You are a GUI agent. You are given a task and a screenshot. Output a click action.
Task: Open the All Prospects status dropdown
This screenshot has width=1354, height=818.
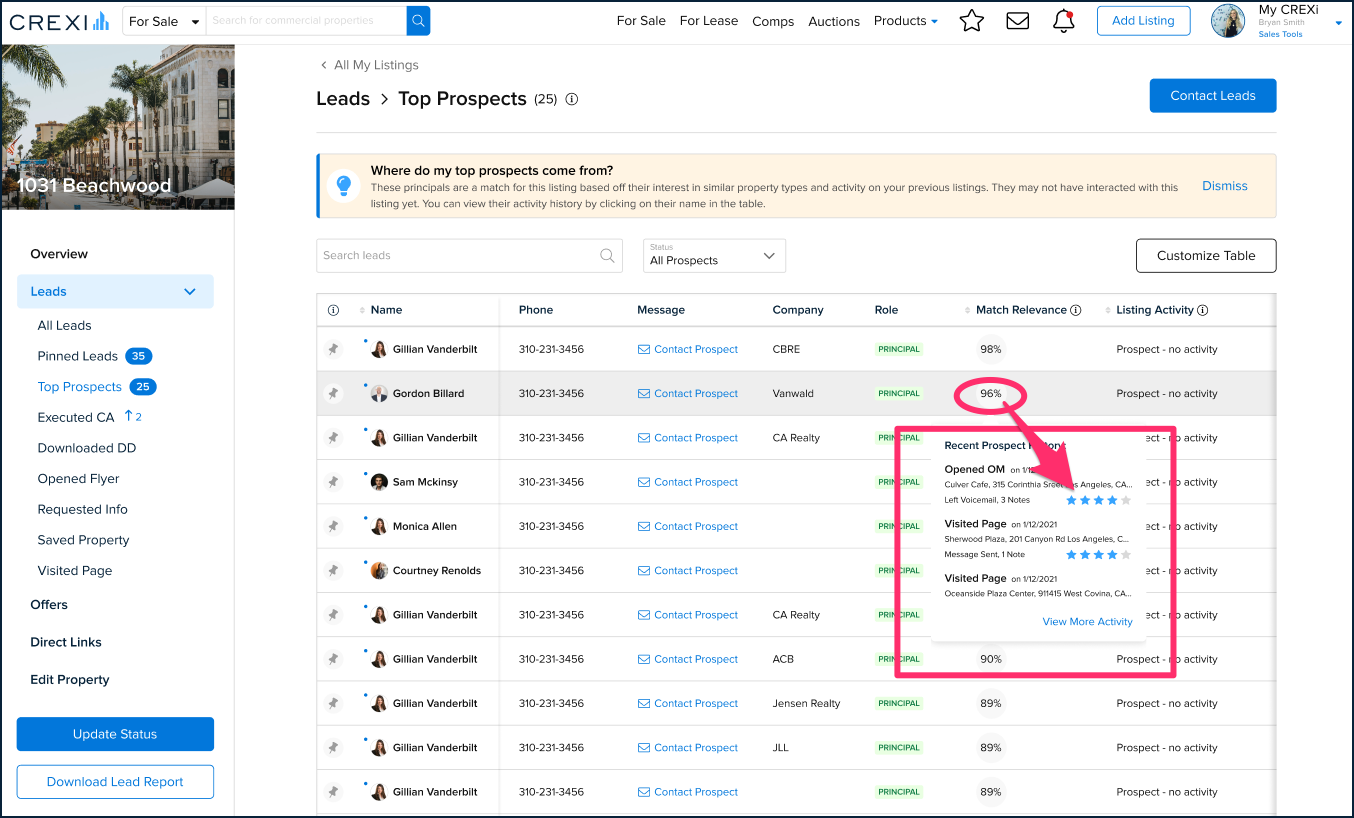(x=713, y=255)
